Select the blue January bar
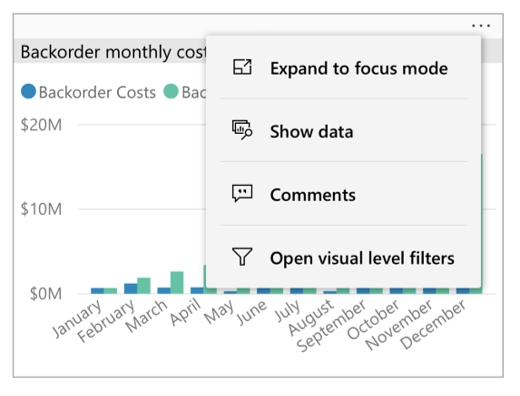 97,291
